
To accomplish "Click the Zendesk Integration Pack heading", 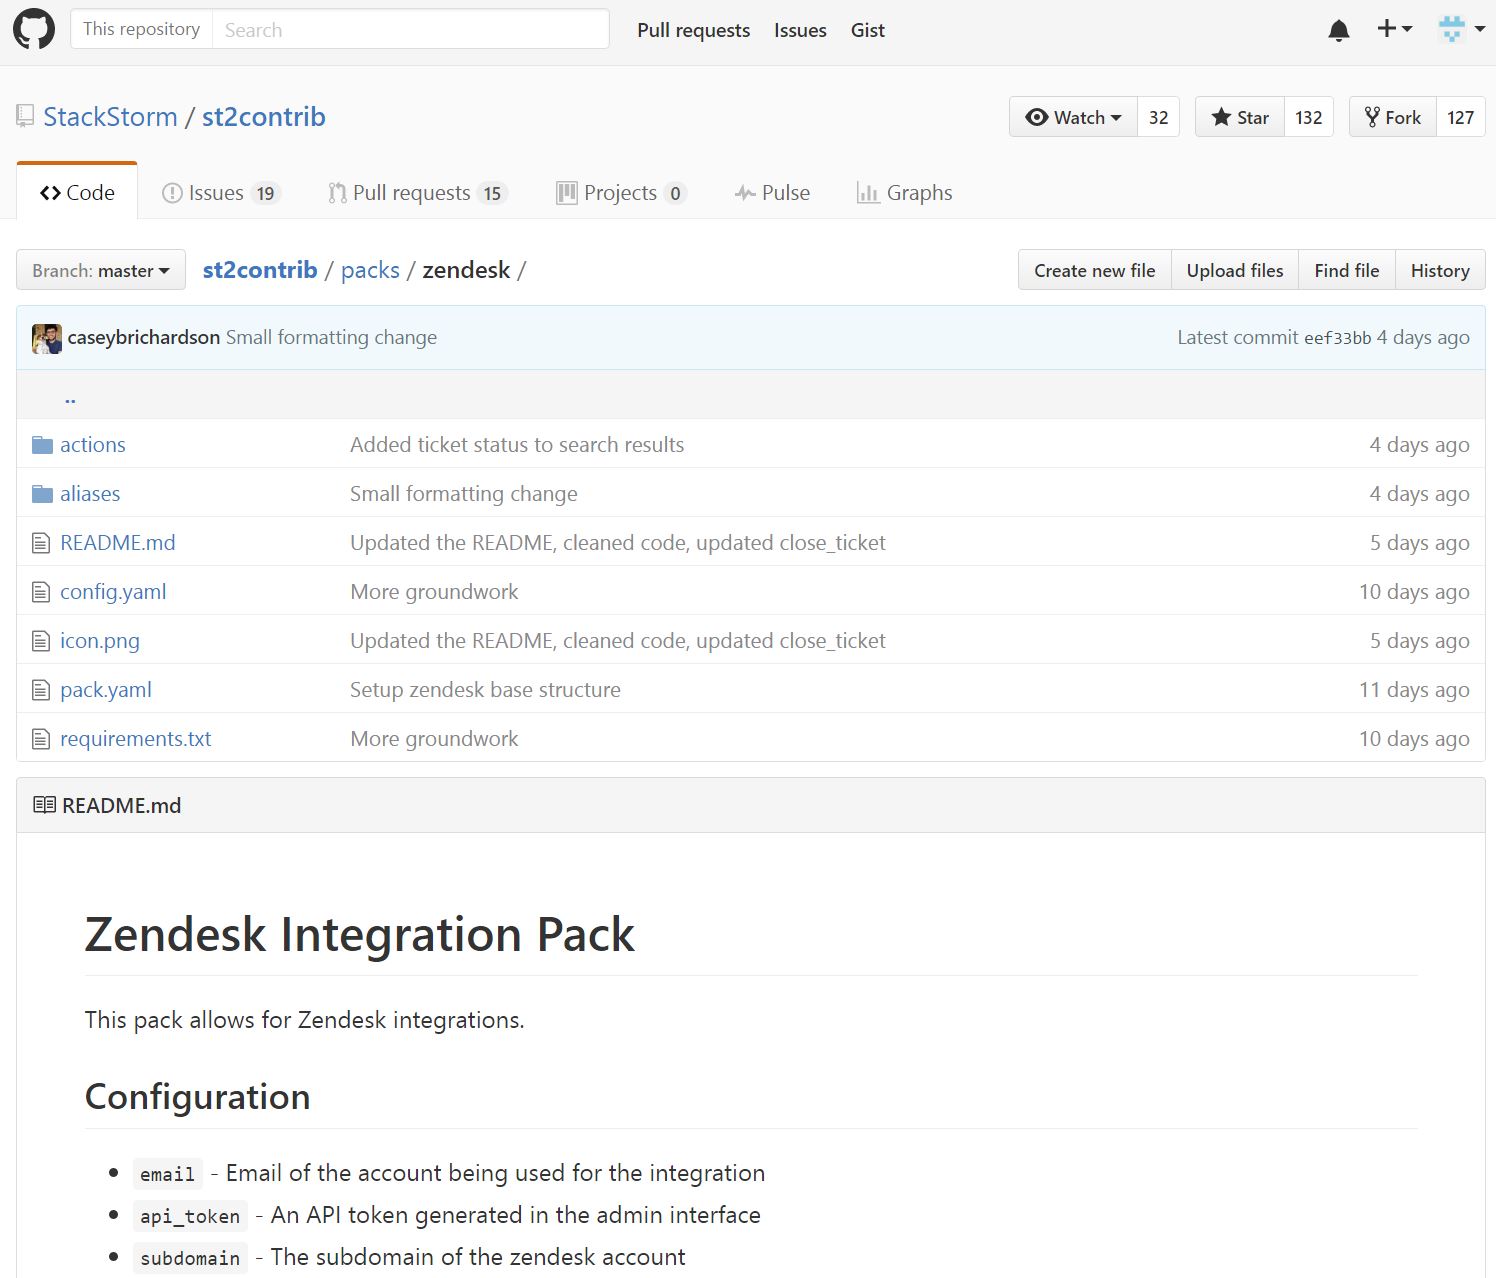I will click(x=360, y=935).
